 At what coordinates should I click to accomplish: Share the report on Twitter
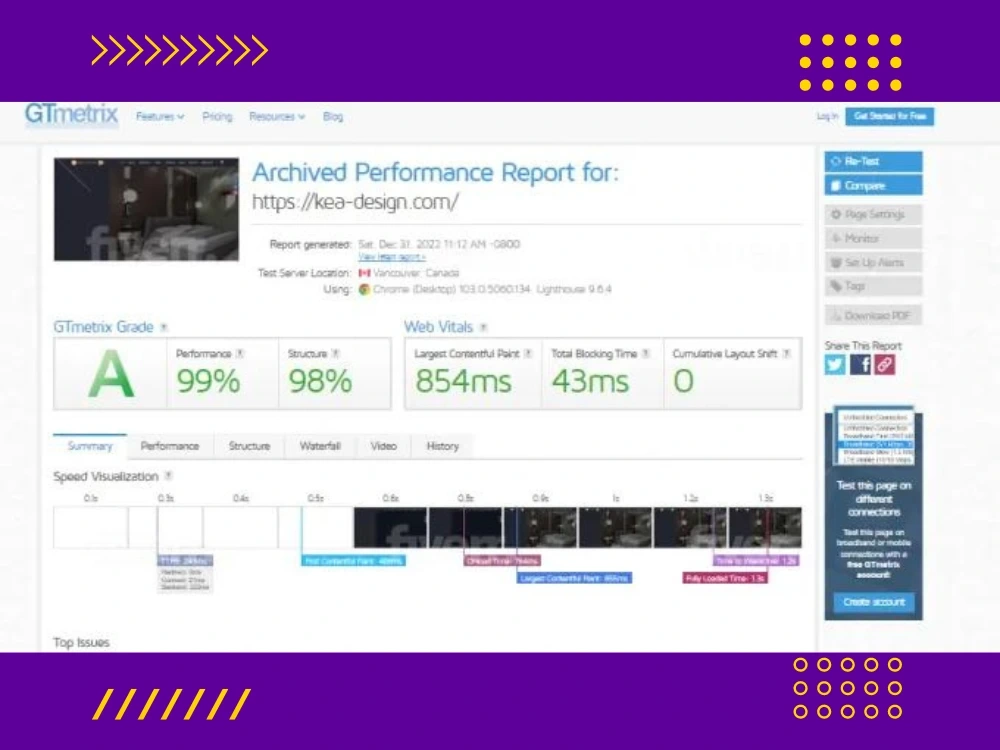835,365
